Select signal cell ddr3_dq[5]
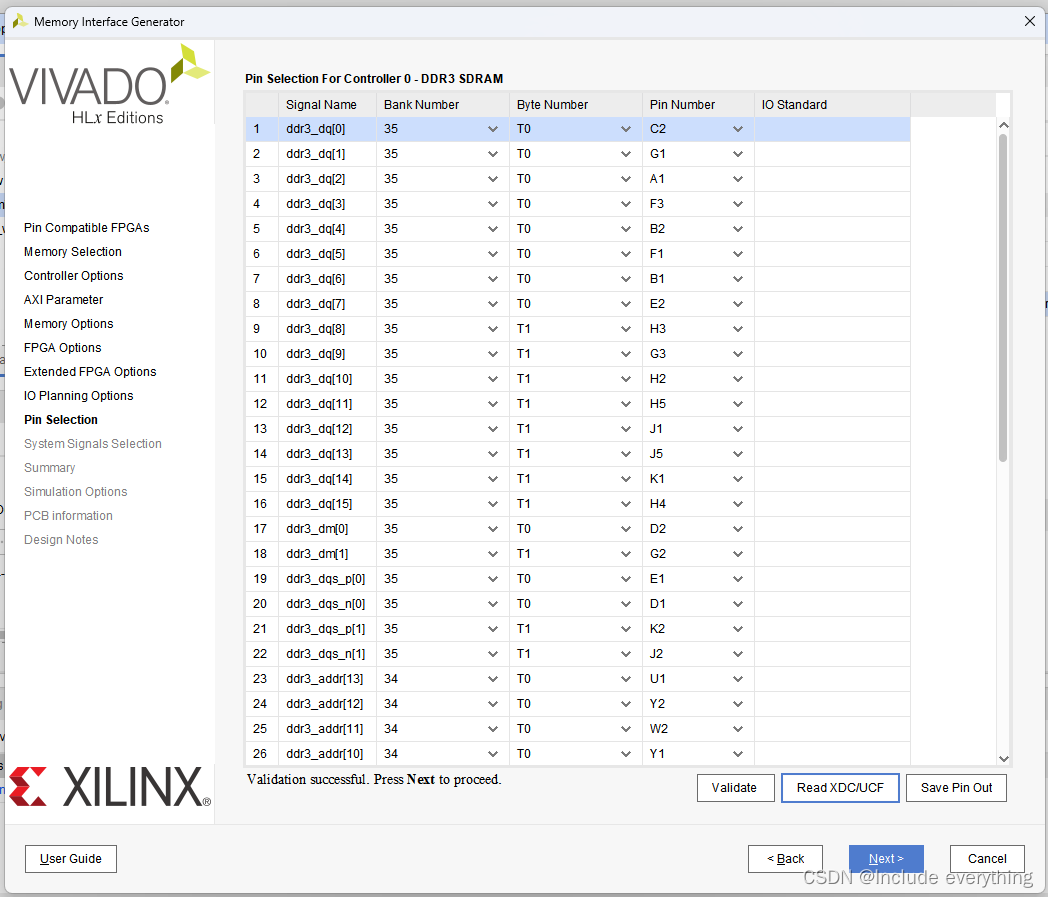 [327, 254]
